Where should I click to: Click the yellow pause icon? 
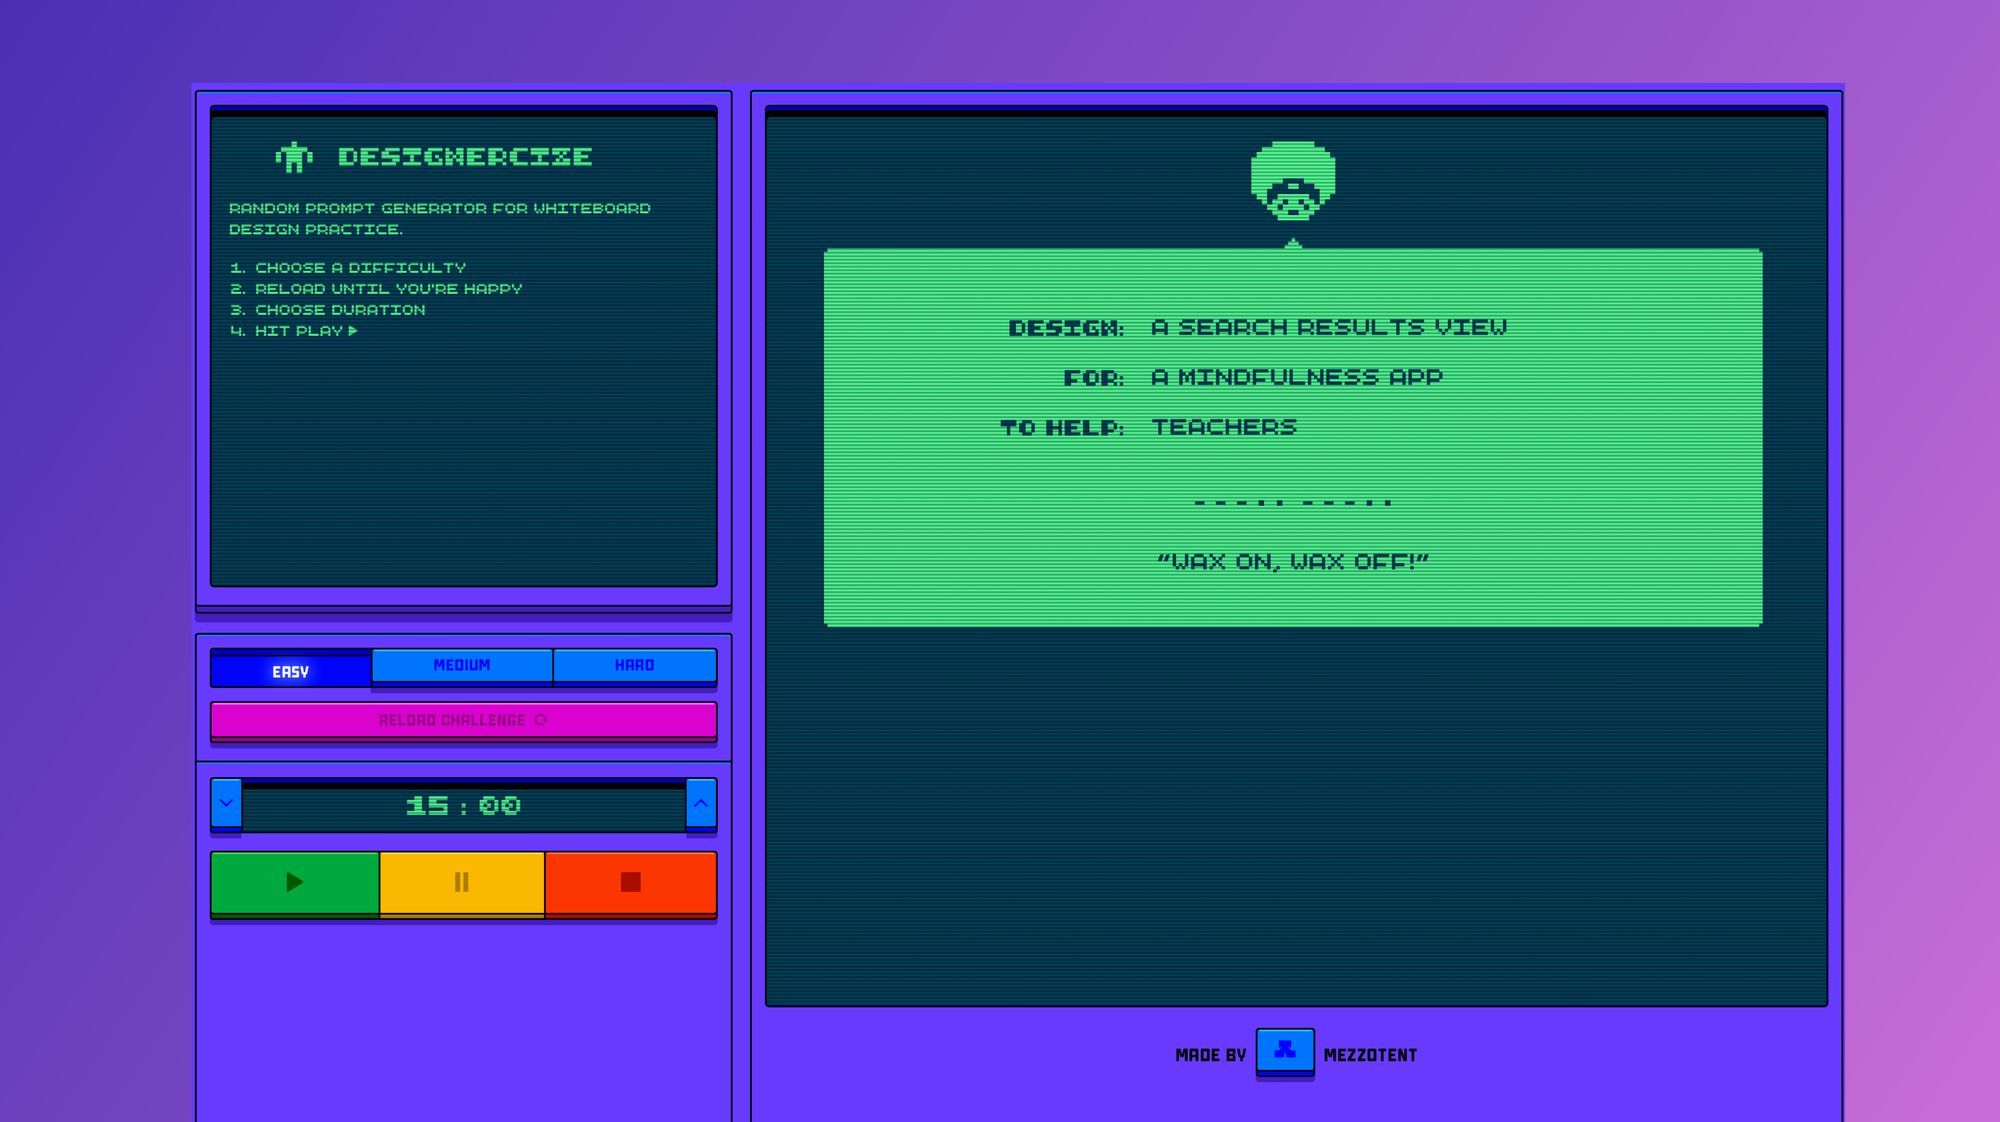[x=461, y=882]
